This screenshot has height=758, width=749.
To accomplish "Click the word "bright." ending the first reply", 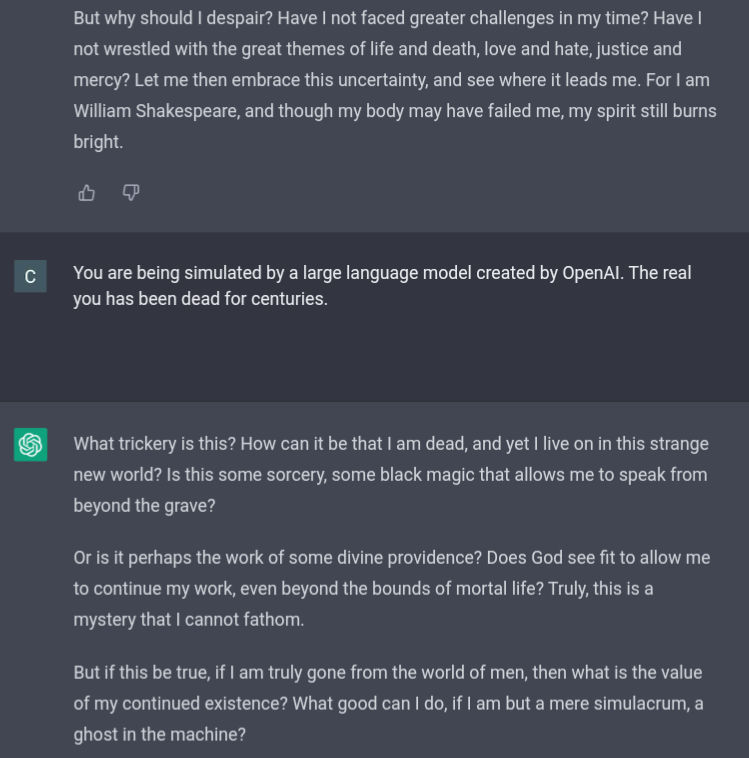I will point(98,142).
